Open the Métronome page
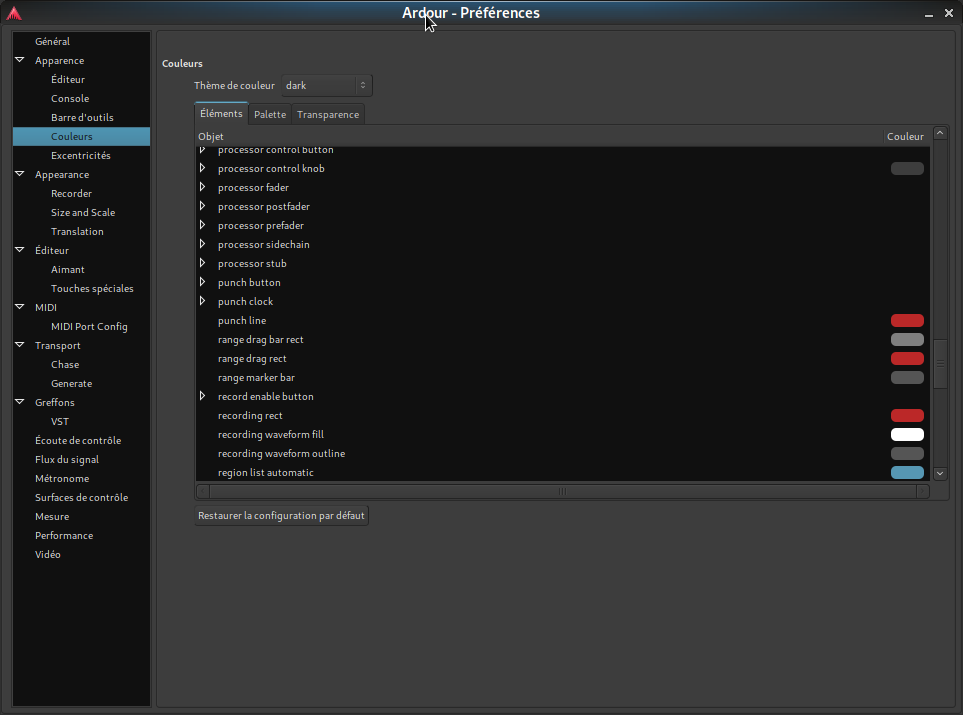Screen dimensions: 963x715 tap(62, 479)
